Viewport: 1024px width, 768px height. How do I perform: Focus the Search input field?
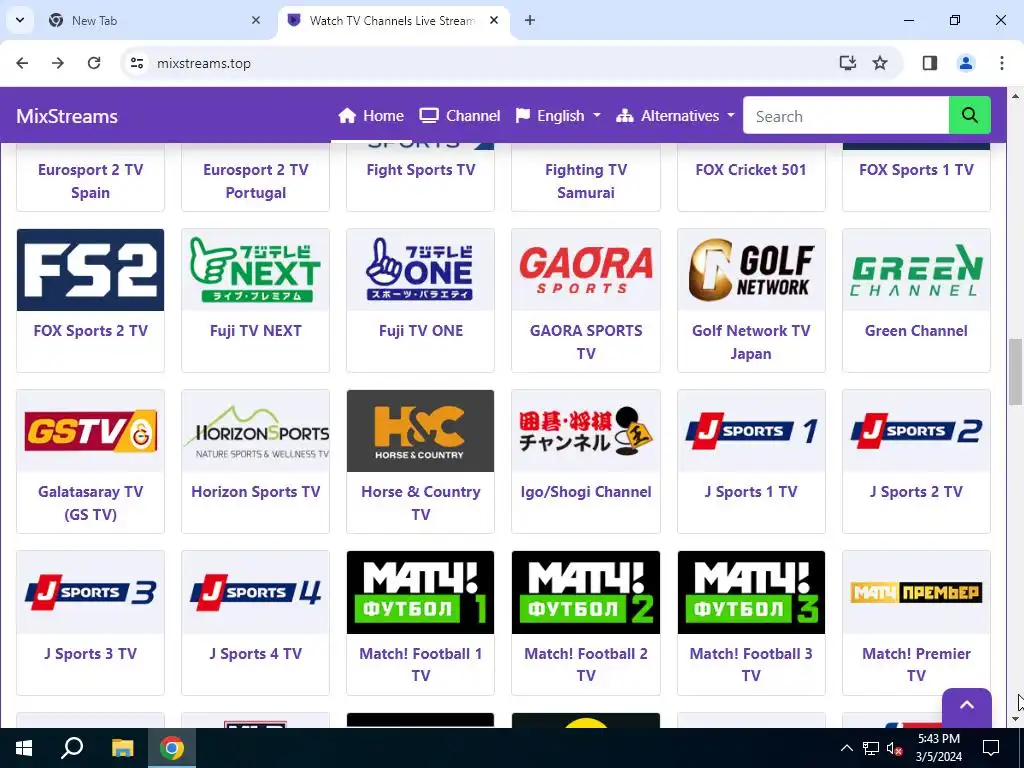coord(846,116)
